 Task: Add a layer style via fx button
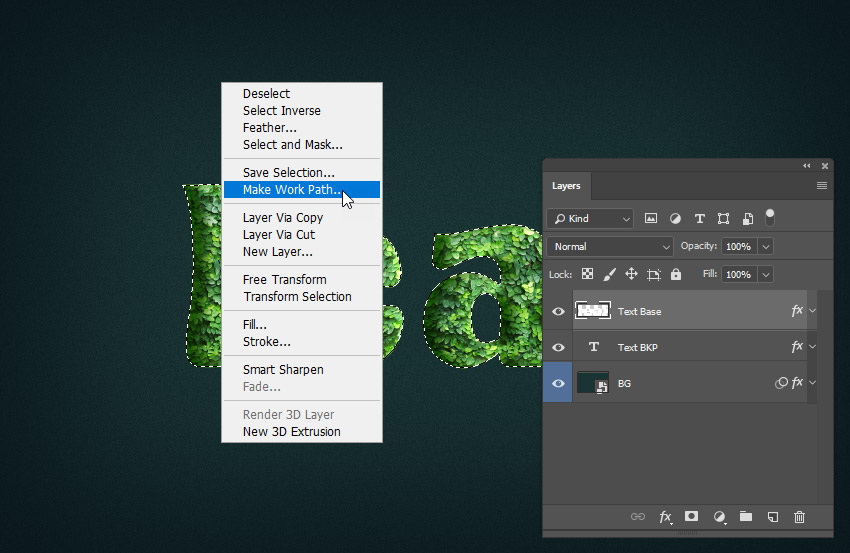click(x=666, y=517)
